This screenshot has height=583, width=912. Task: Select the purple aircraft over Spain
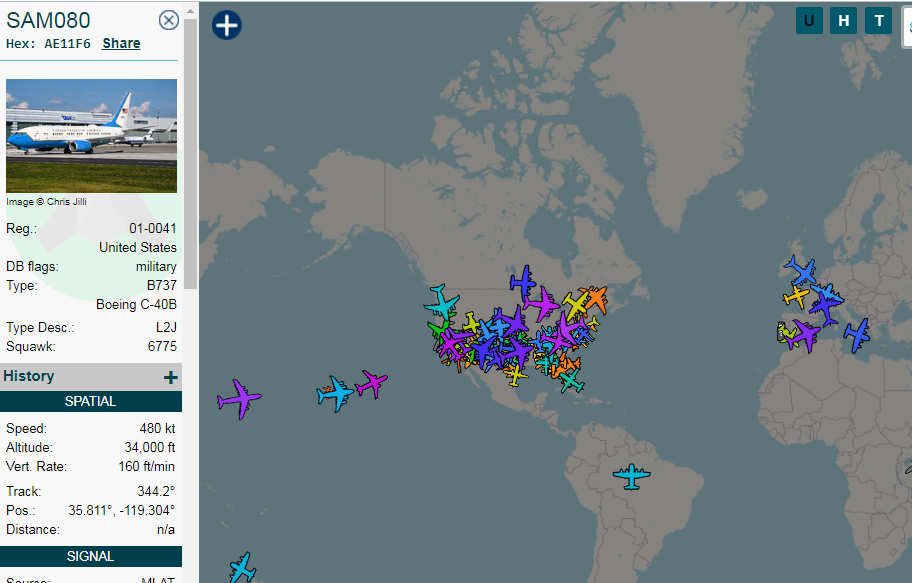pos(807,335)
